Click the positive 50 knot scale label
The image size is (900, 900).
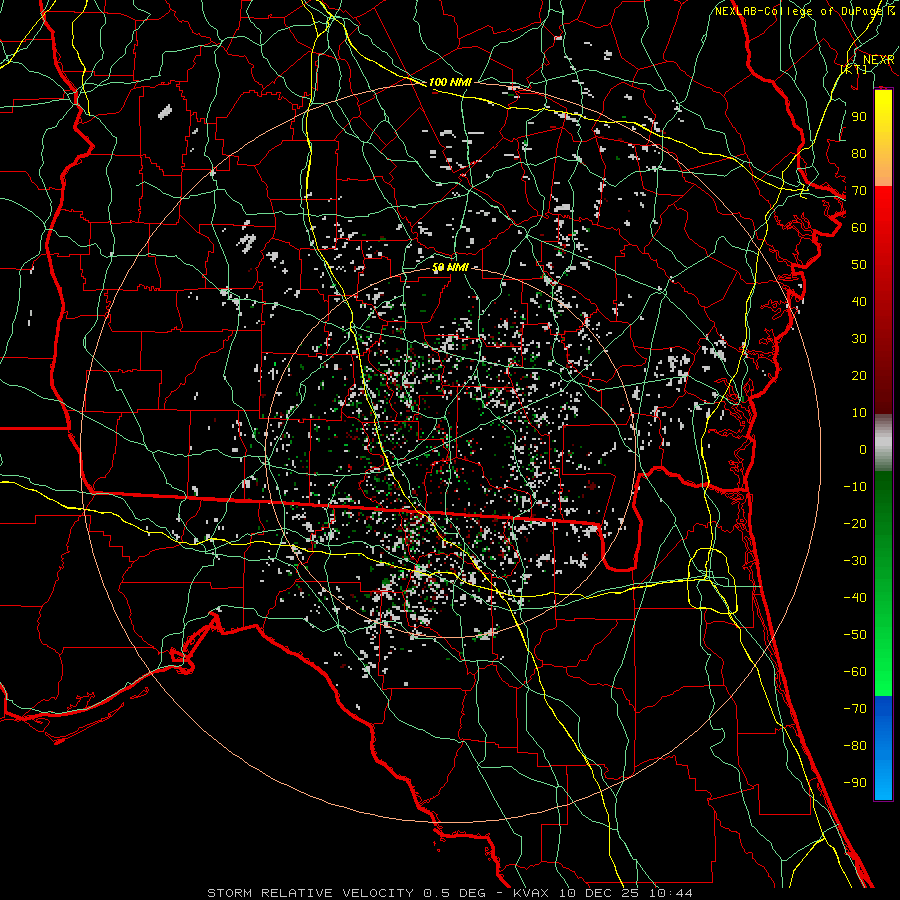tap(859, 265)
